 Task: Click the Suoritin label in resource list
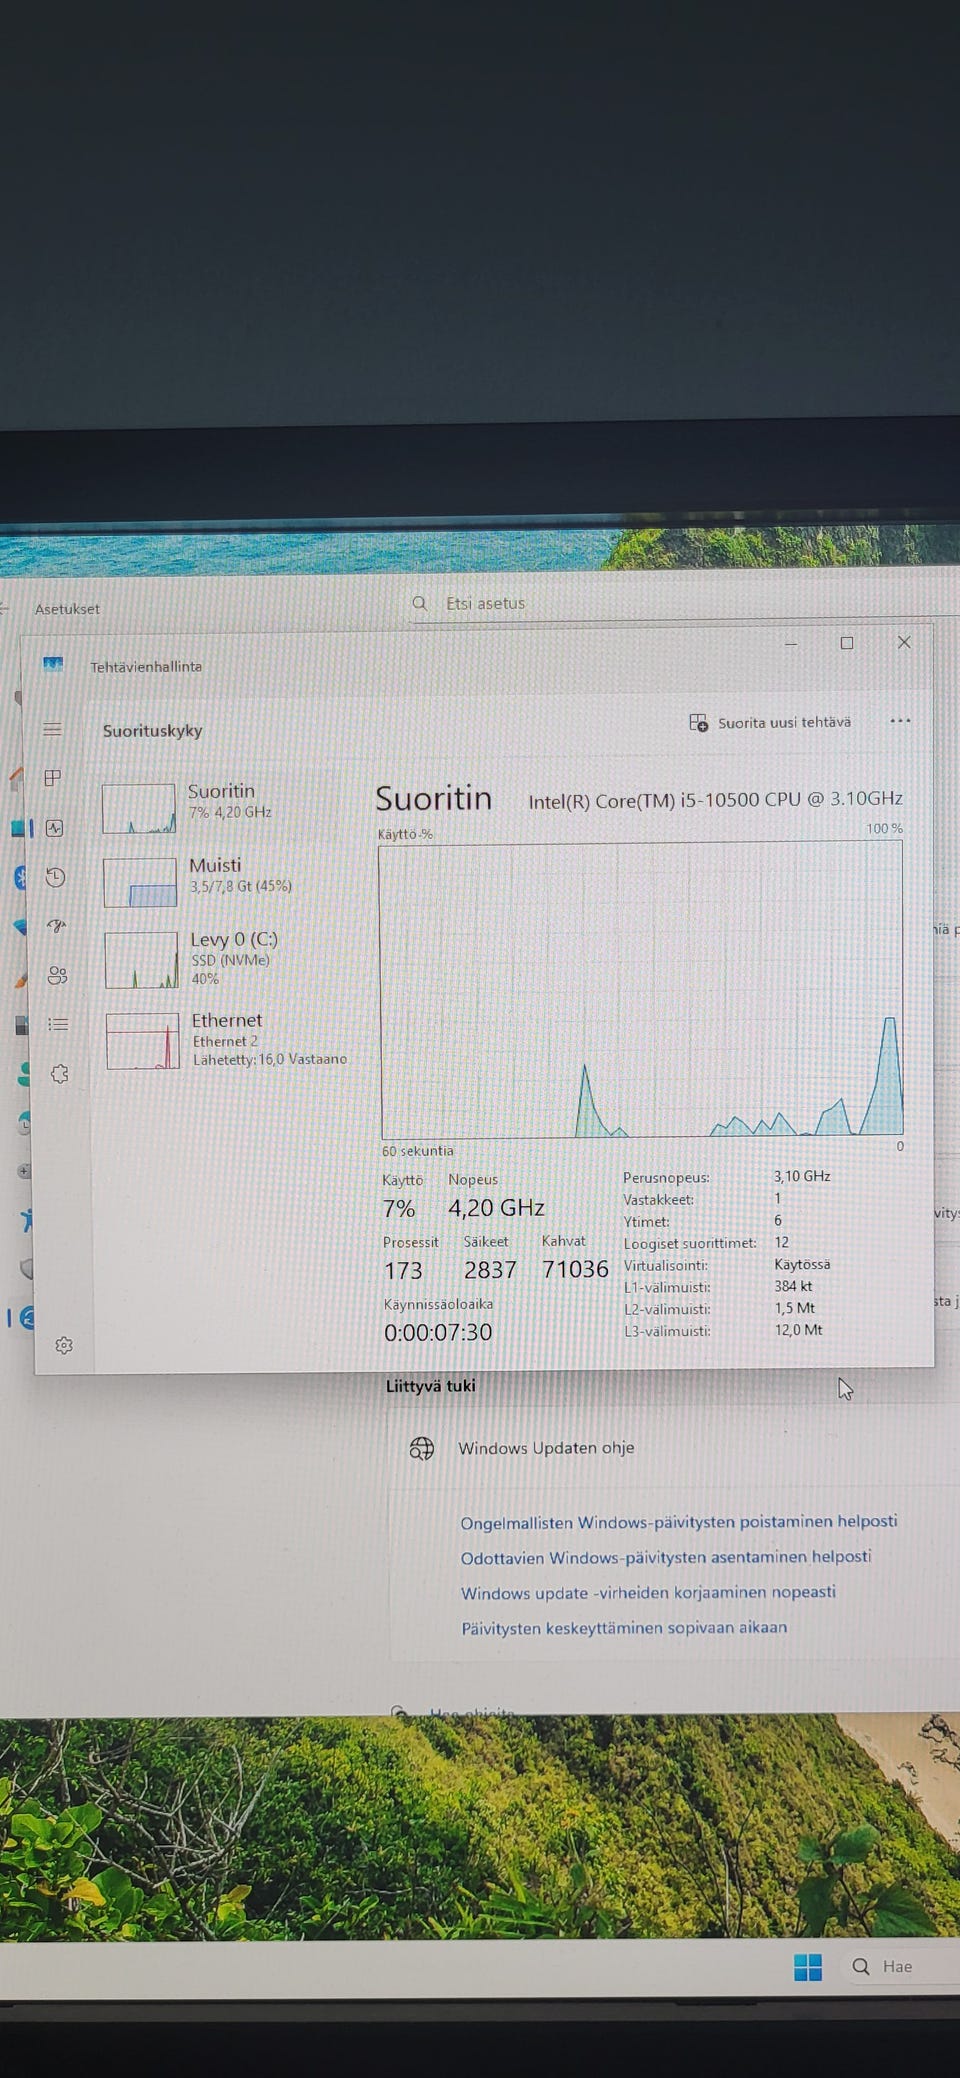221,790
